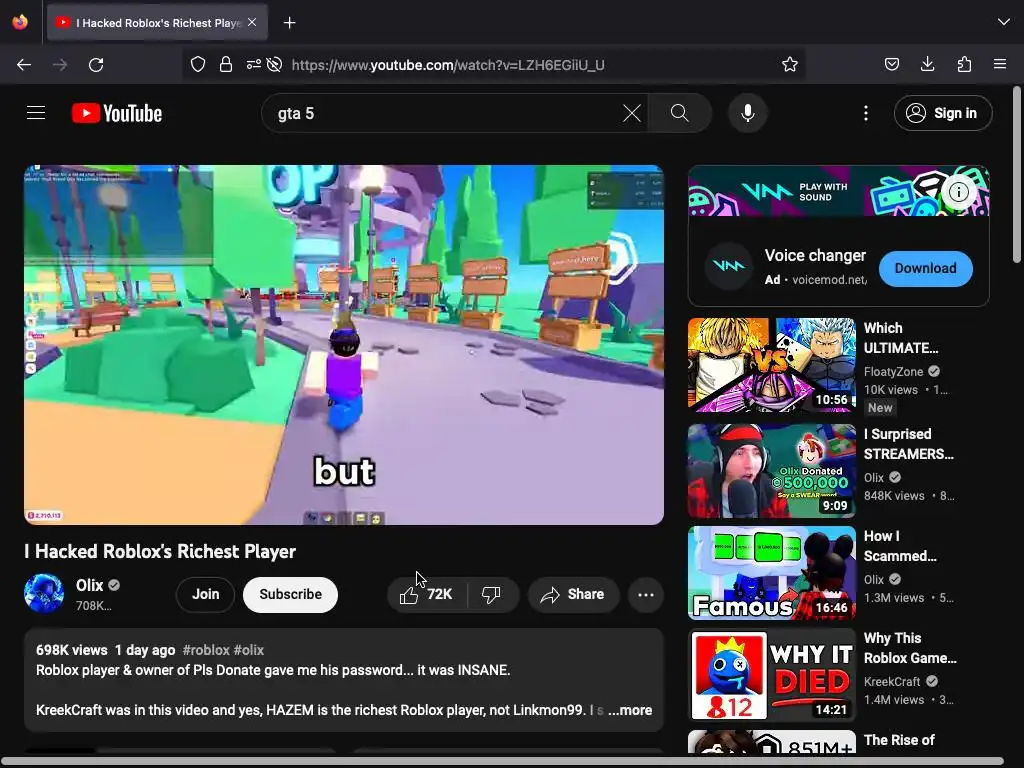Open KreekCraft channel name

pyautogui.click(x=892, y=681)
